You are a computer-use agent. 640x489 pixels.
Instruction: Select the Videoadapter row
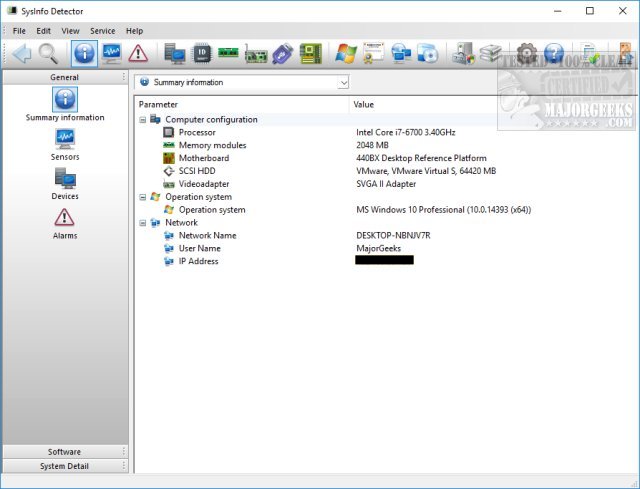point(386,184)
